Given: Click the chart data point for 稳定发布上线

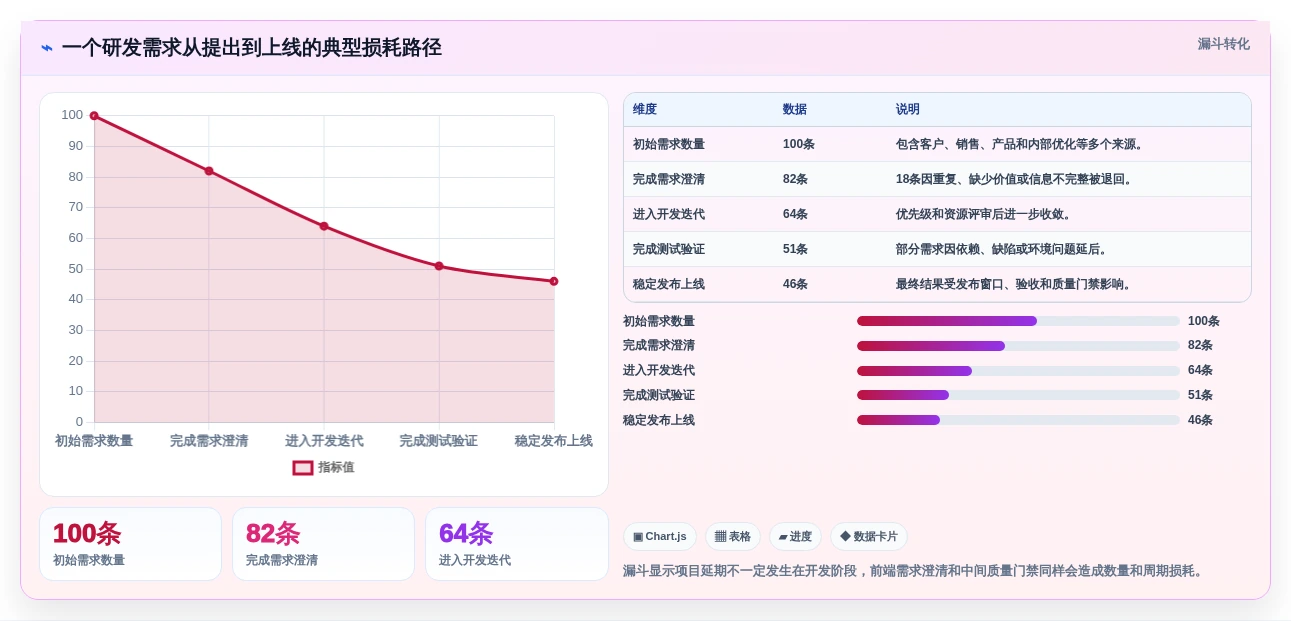Looking at the screenshot, I should (x=554, y=281).
